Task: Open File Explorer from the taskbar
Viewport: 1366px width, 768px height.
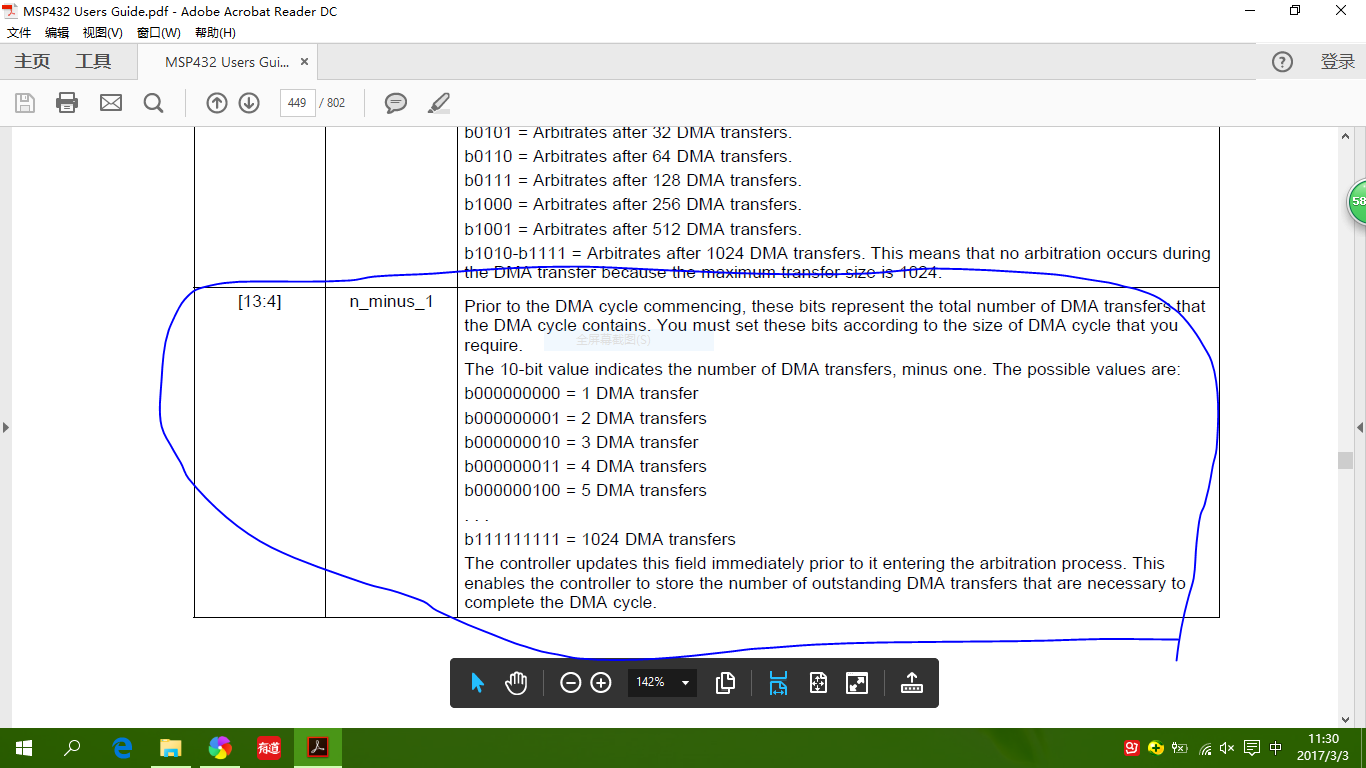Action: [171, 748]
